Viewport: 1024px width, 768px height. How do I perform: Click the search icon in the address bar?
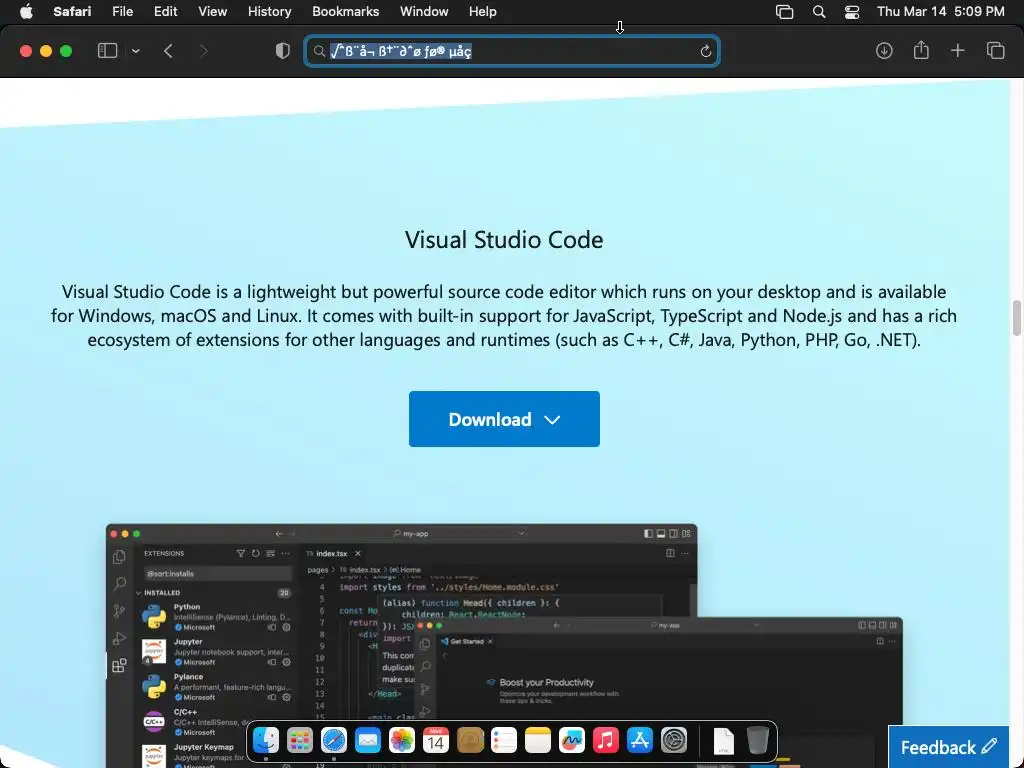tap(319, 51)
